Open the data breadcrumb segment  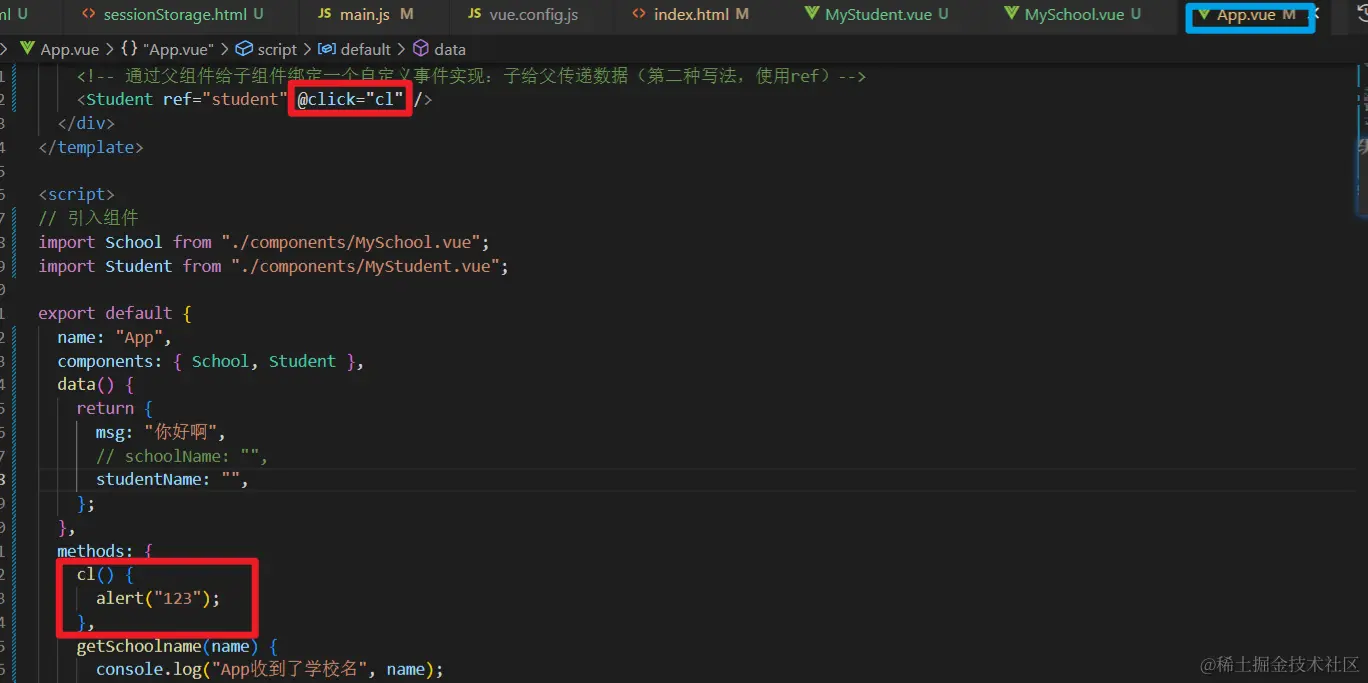(439, 49)
